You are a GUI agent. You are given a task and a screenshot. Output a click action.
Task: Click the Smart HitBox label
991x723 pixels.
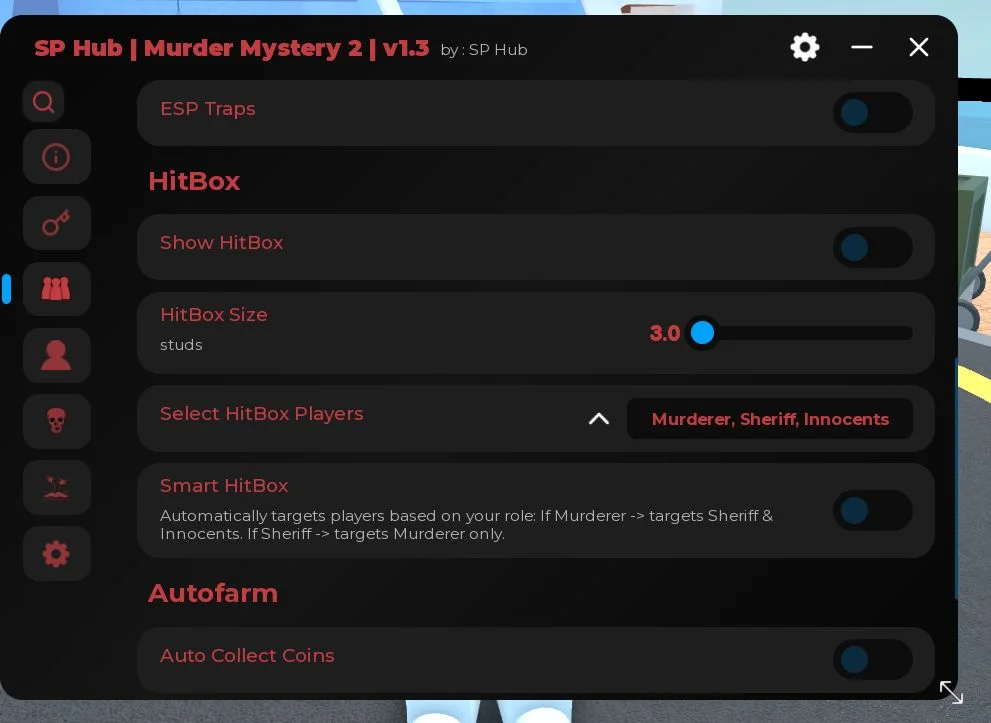pos(224,485)
